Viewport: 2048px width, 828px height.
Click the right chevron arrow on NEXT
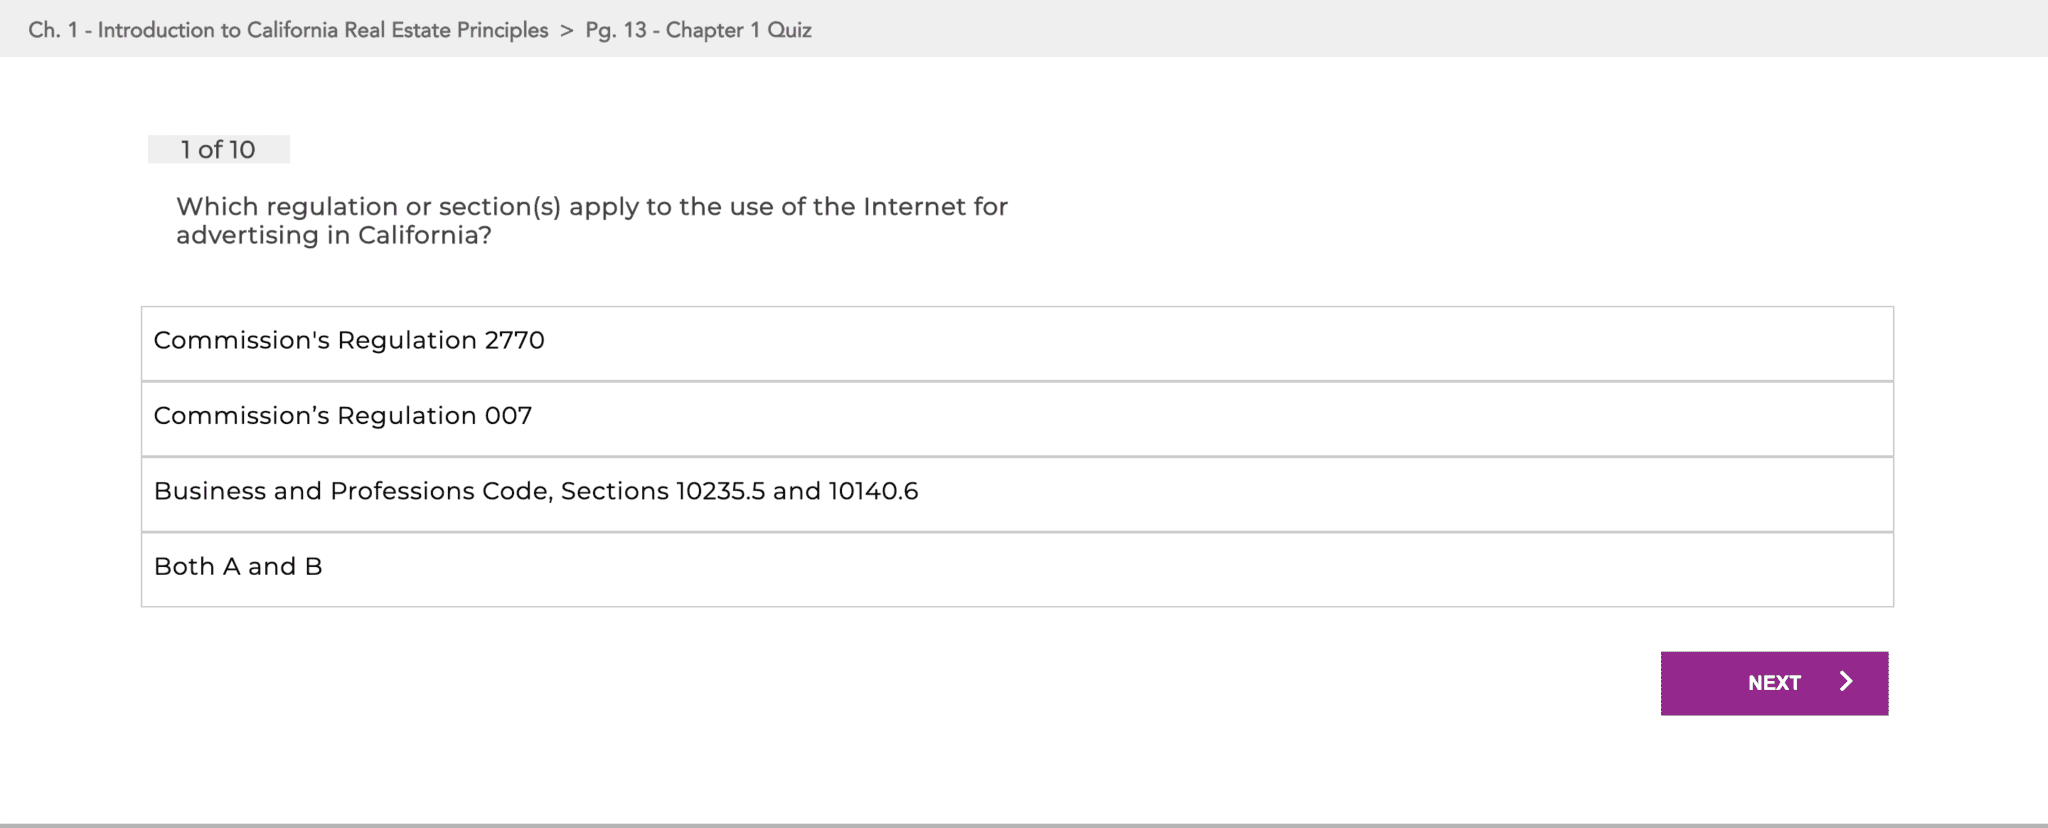(1846, 682)
